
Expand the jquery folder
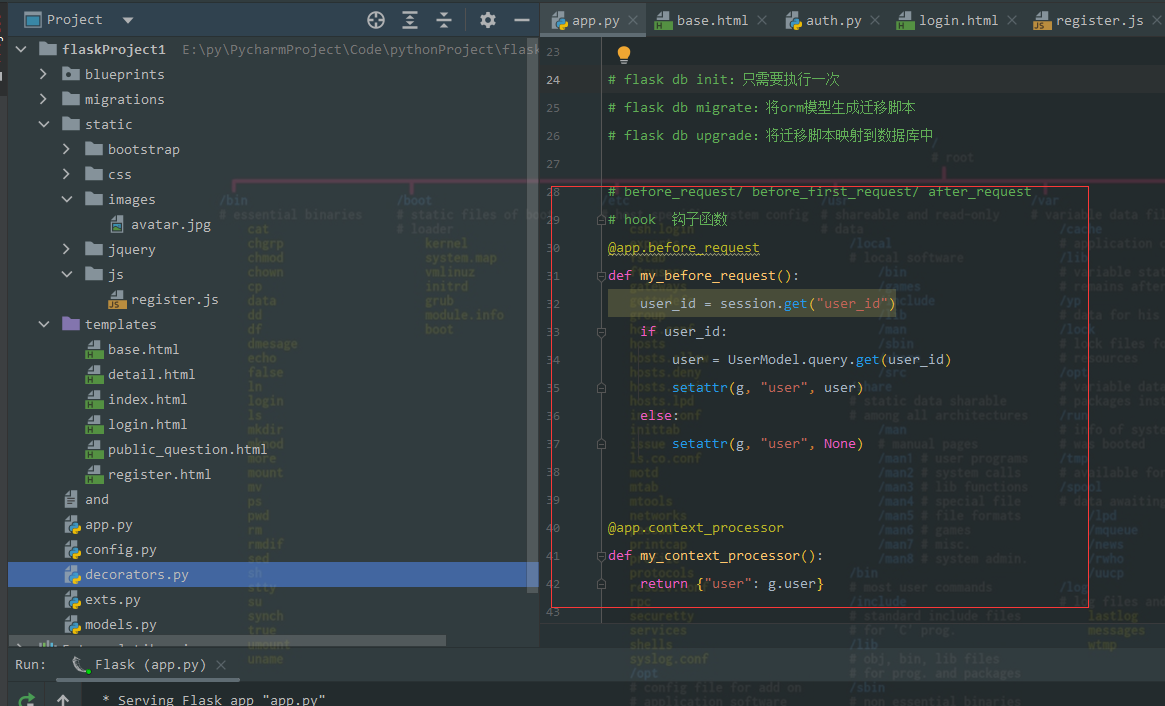[66, 249]
